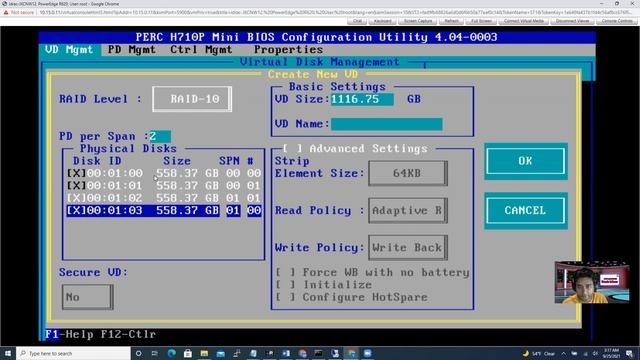Open the Write Policy dropdown
The image size is (640, 360).
tap(408, 247)
